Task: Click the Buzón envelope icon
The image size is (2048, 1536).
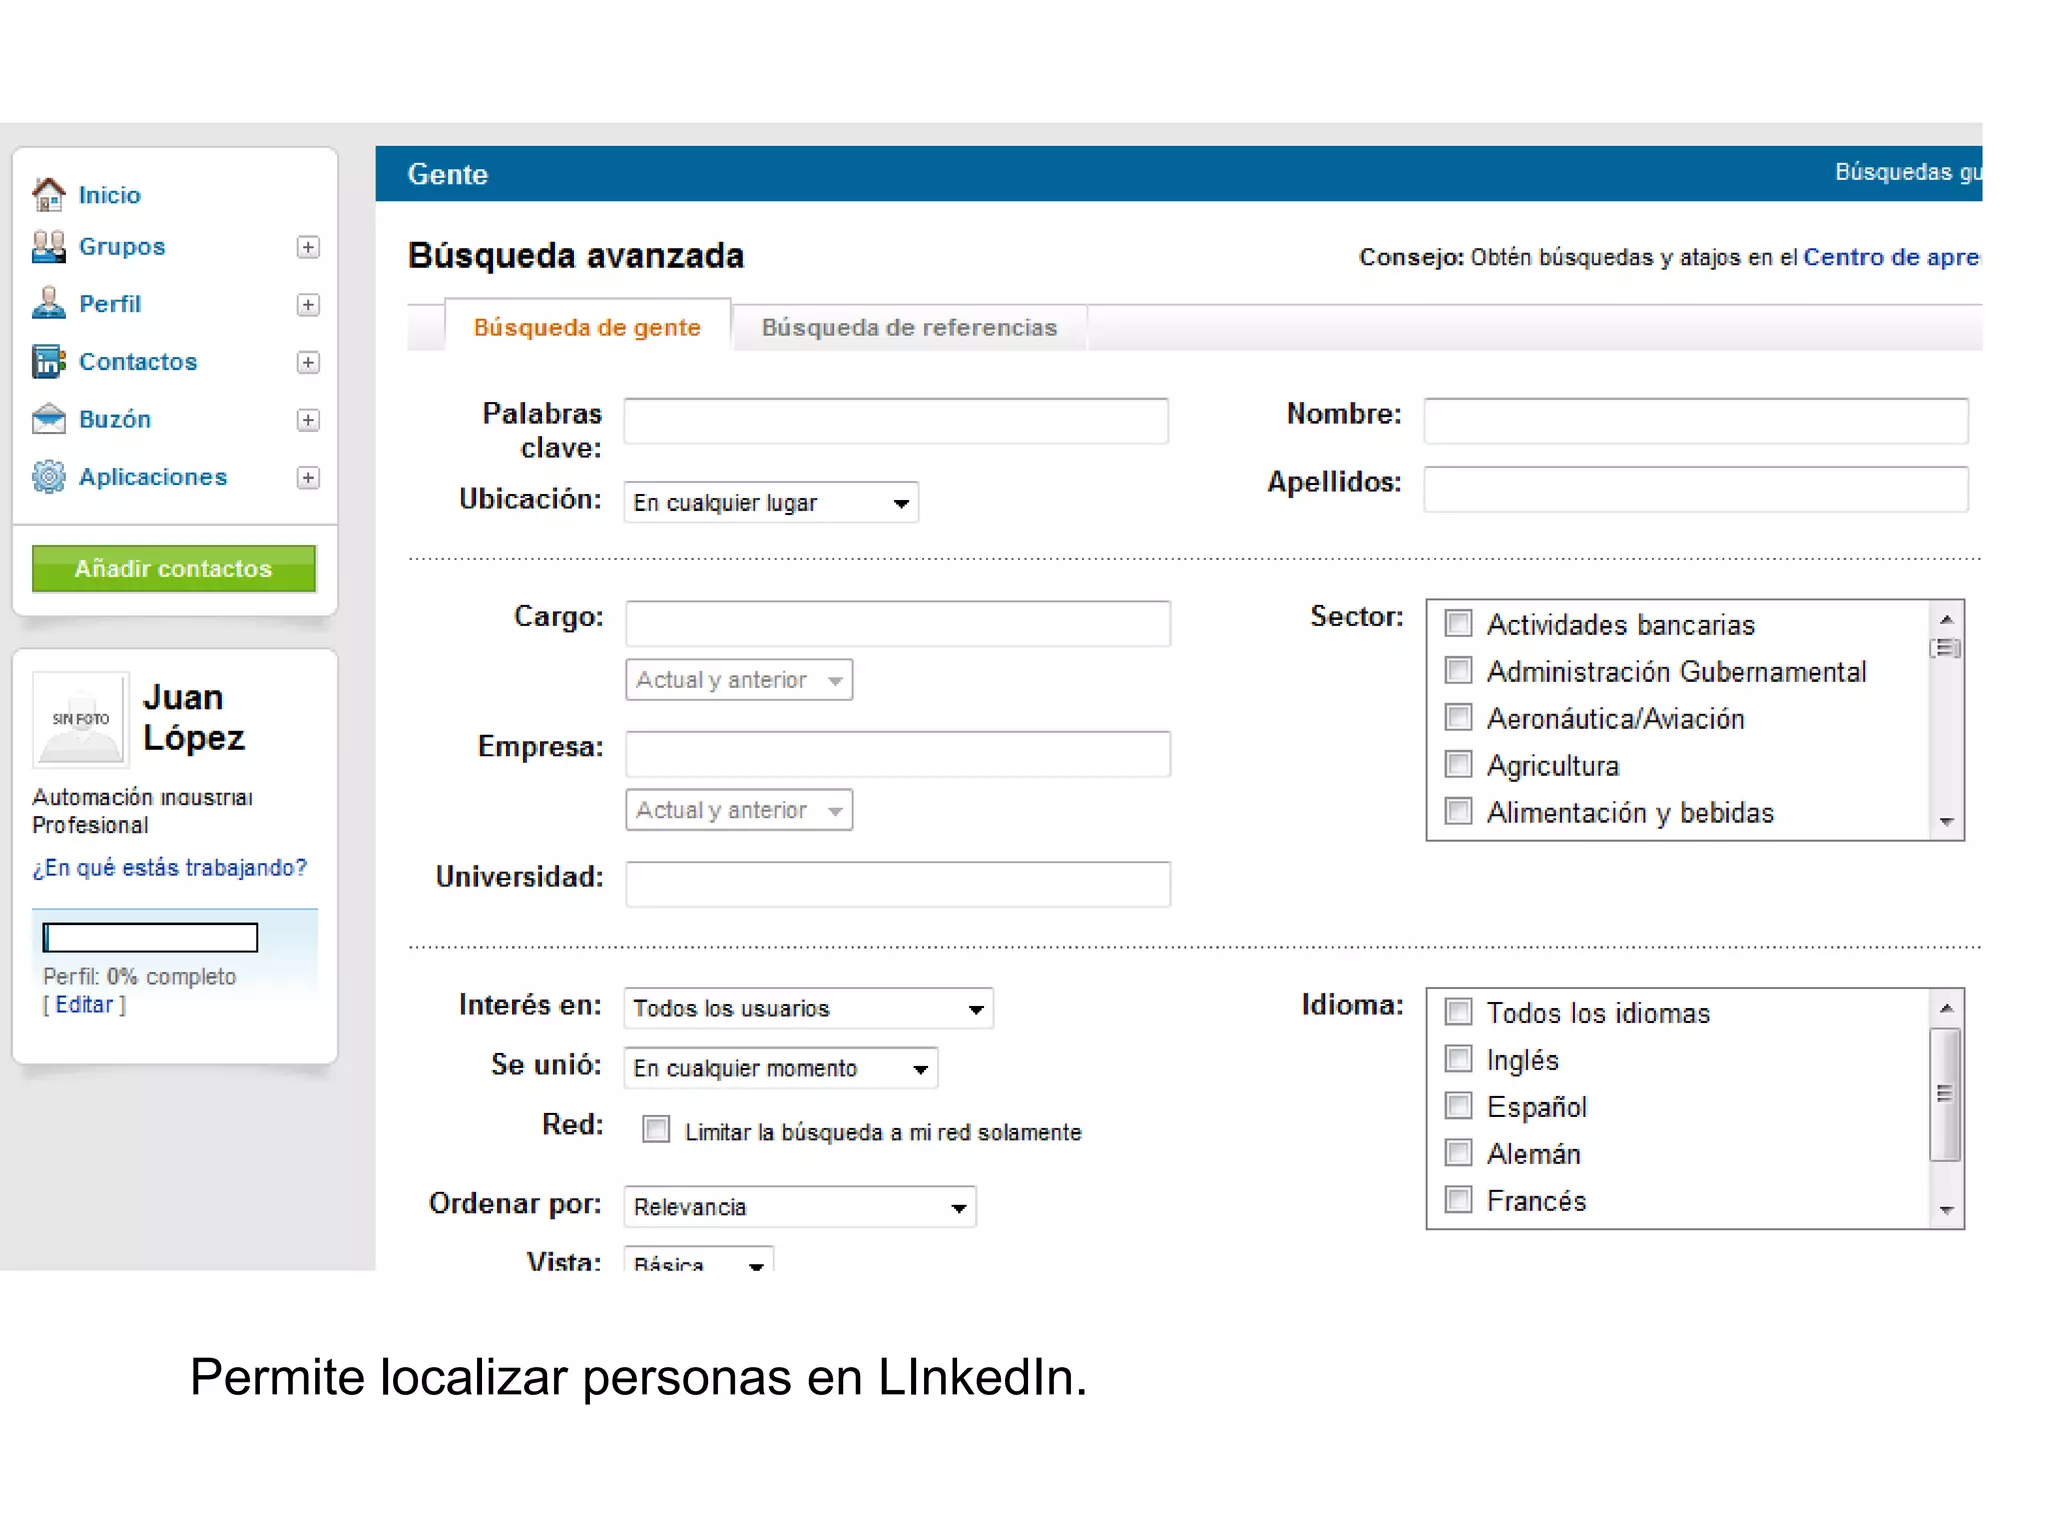Action: (48, 418)
